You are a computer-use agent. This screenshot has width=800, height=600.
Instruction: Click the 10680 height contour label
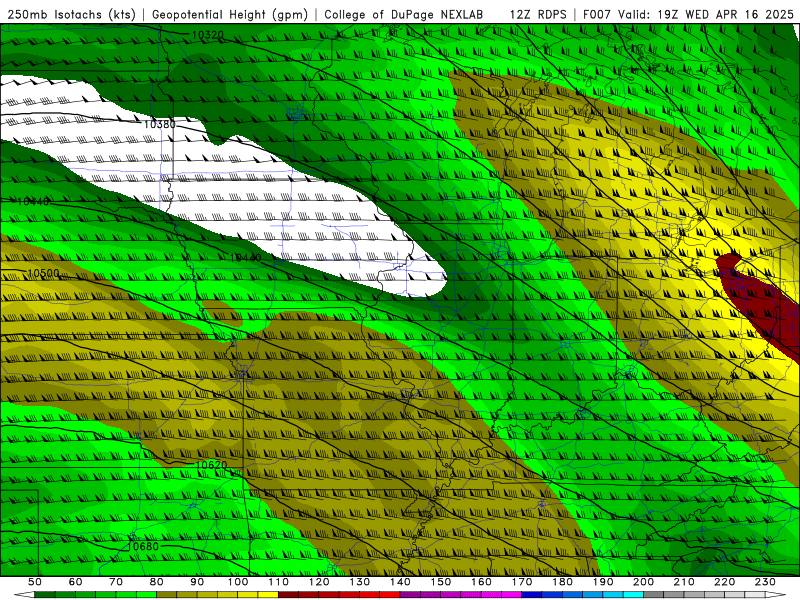coord(143,546)
